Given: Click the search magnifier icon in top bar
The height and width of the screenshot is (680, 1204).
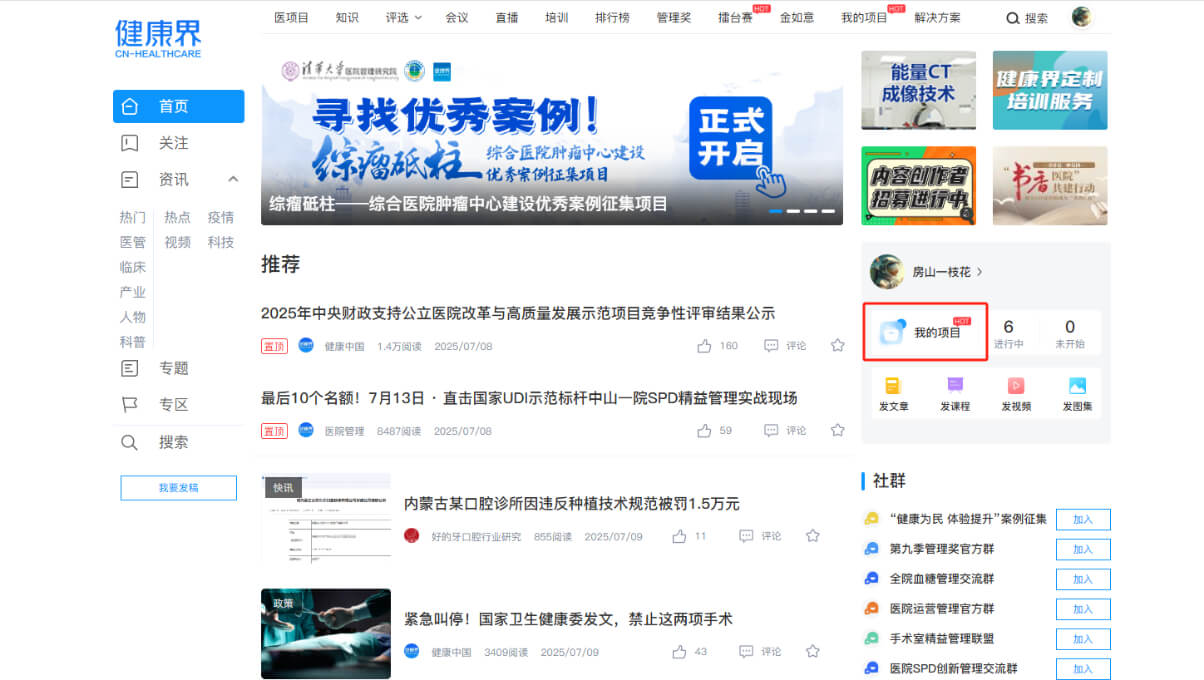Looking at the screenshot, I should pos(1013,18).
